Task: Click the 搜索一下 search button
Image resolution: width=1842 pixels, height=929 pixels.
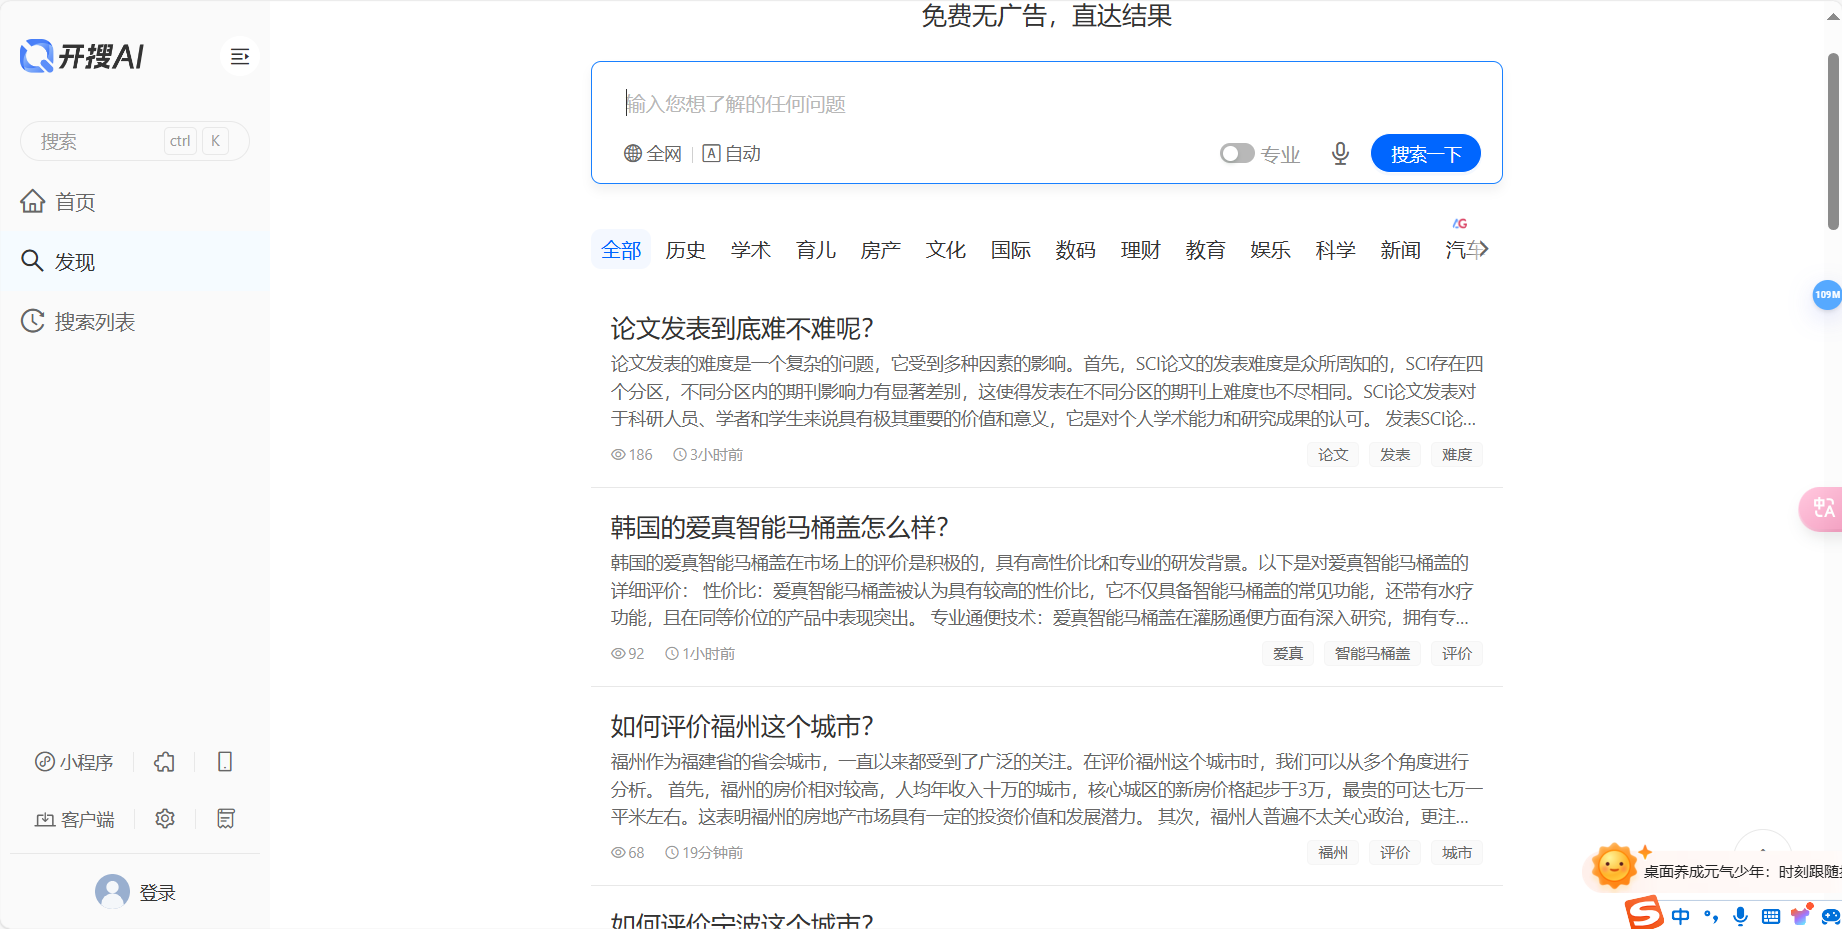Action: point(1425,153)
